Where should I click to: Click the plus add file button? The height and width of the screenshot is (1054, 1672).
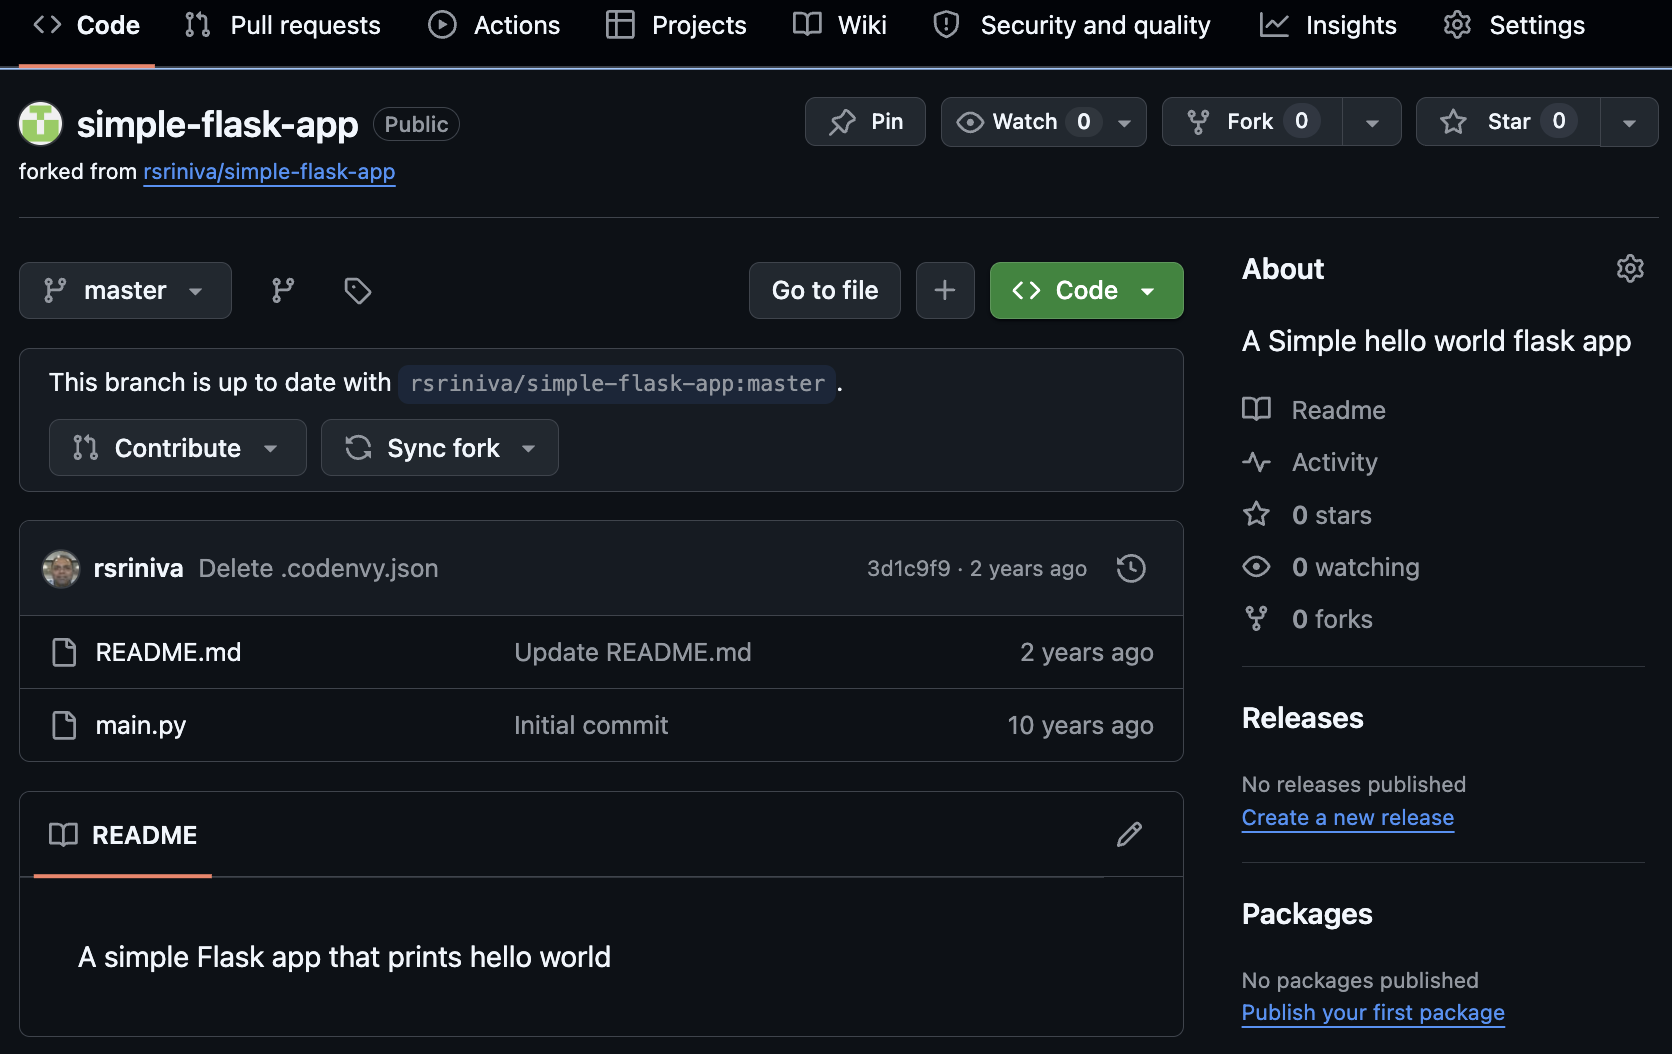945,290
